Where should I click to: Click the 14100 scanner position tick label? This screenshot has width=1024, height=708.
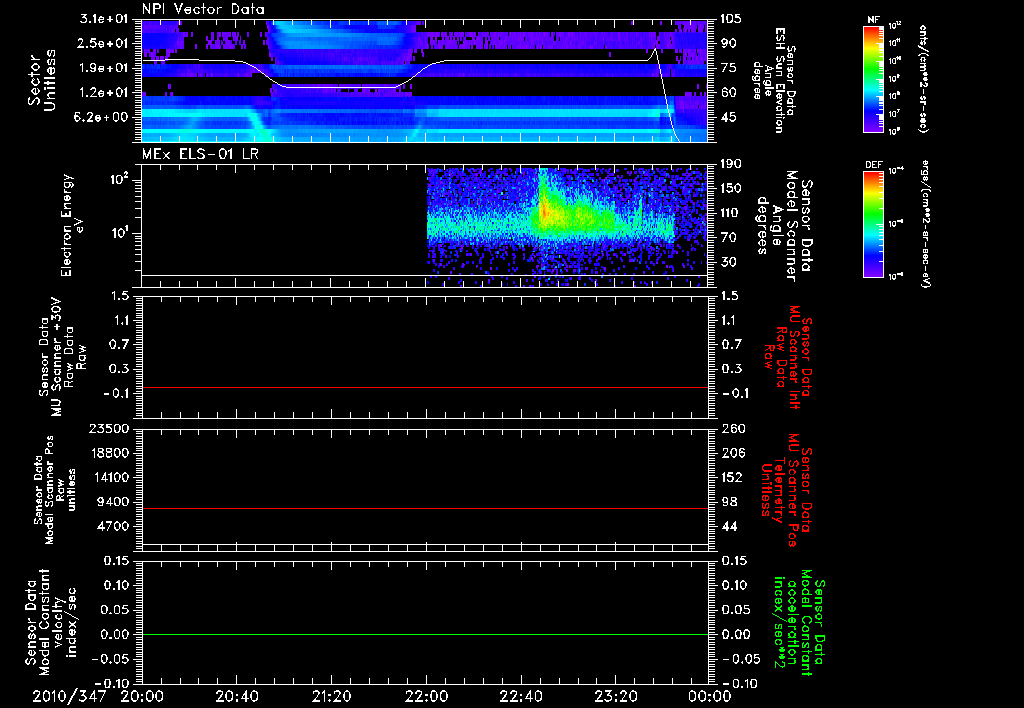(110, 477)
